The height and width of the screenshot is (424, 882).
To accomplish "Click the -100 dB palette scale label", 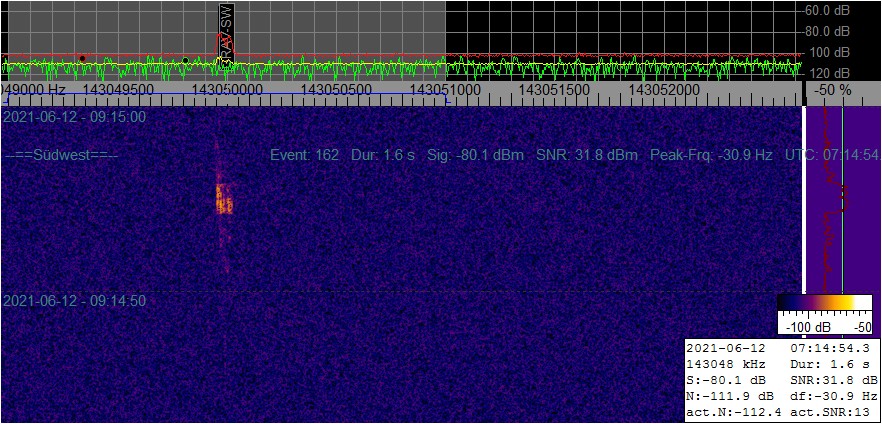I will click(x=806, y=327).
